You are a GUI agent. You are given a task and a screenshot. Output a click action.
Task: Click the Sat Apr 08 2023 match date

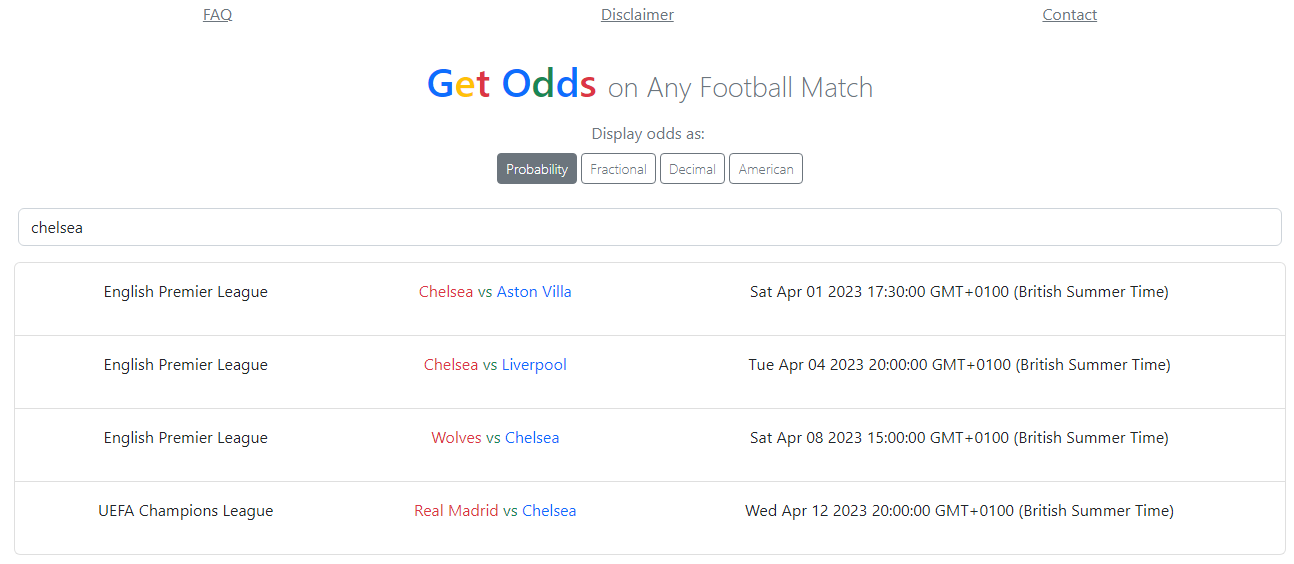pyautogui.click(x=959, y=438)
